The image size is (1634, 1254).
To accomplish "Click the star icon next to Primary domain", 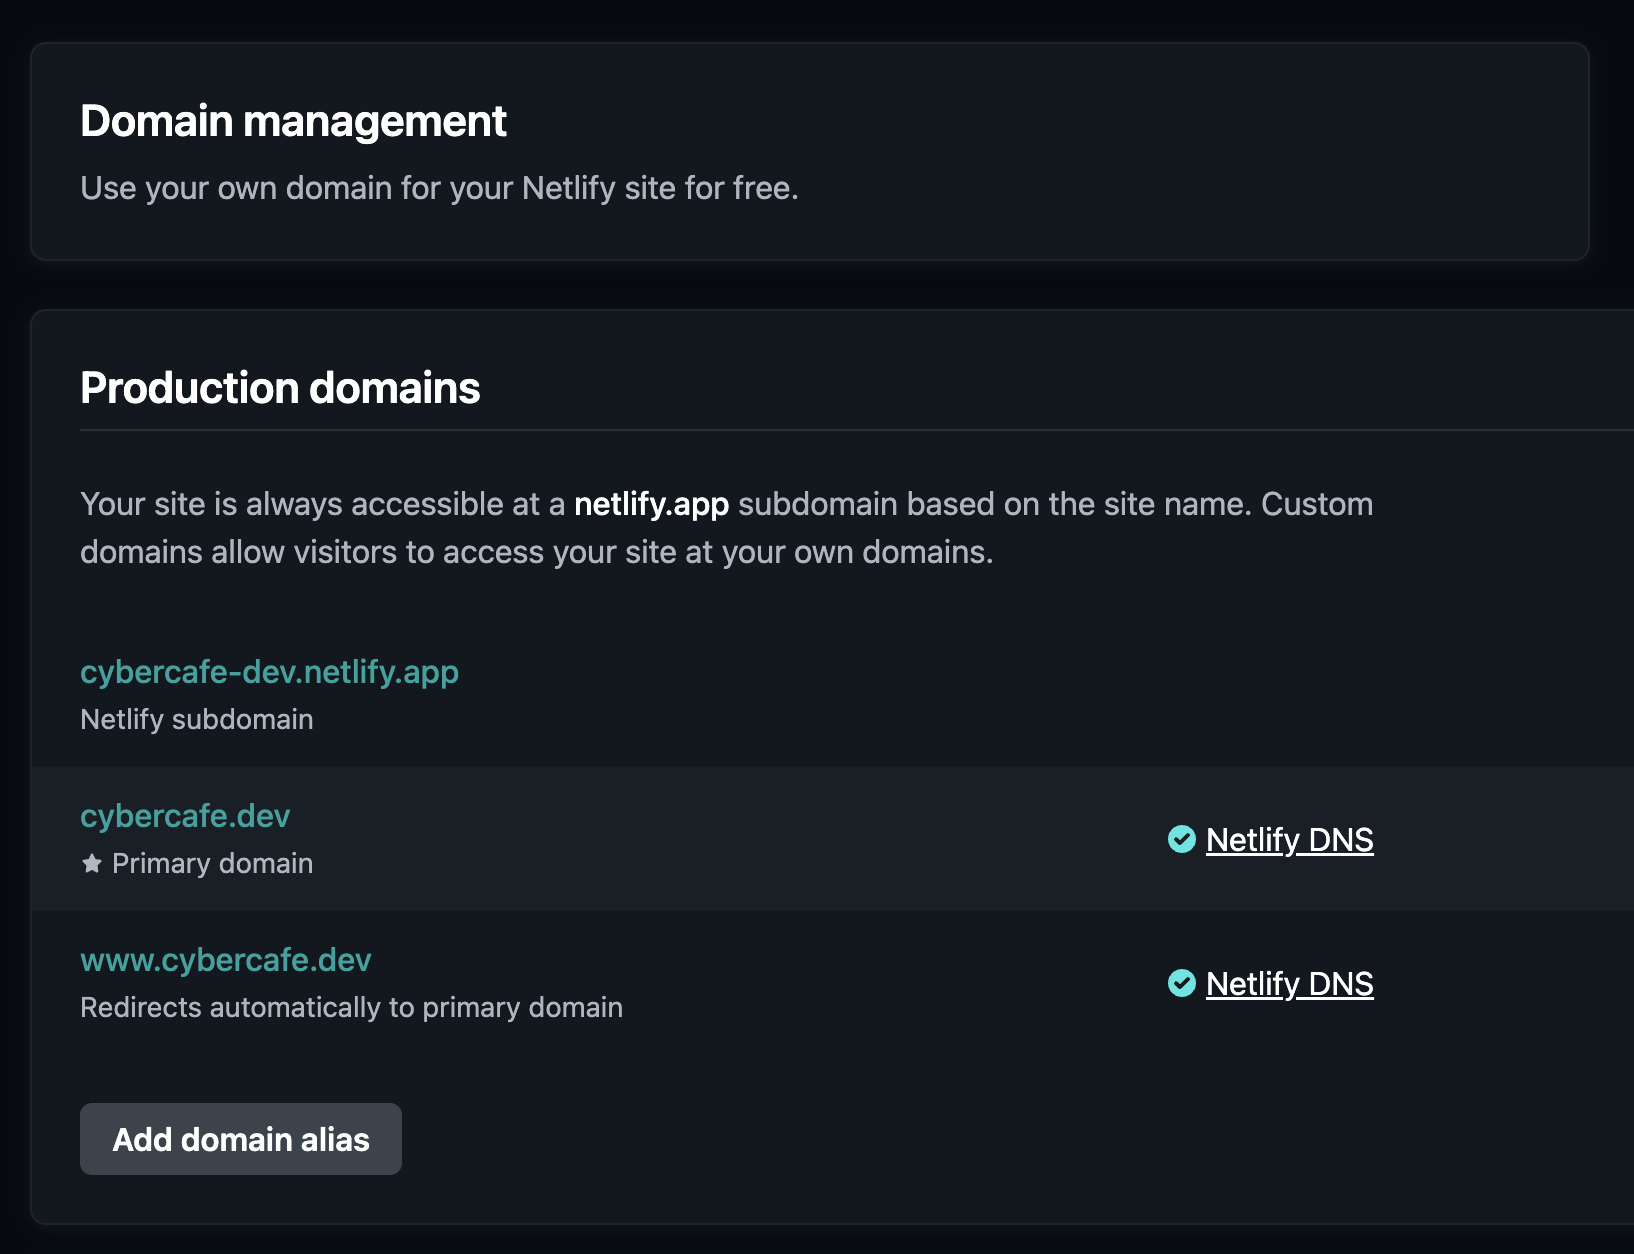I will coord(92,863).
